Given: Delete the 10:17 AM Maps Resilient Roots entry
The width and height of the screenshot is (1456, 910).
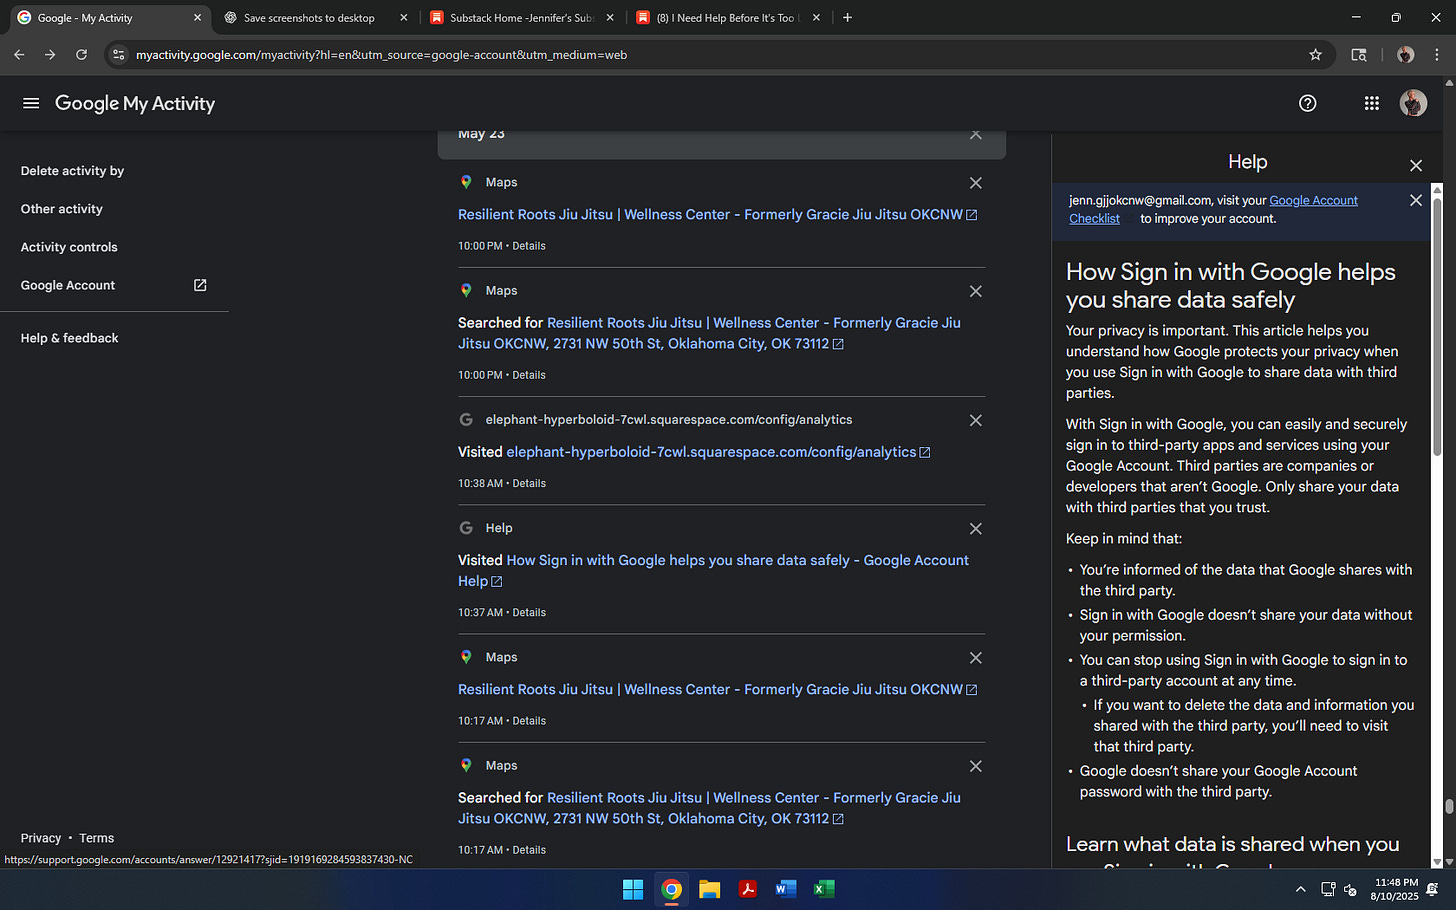Looking at the screenshot, I should [x=975, y=657].
